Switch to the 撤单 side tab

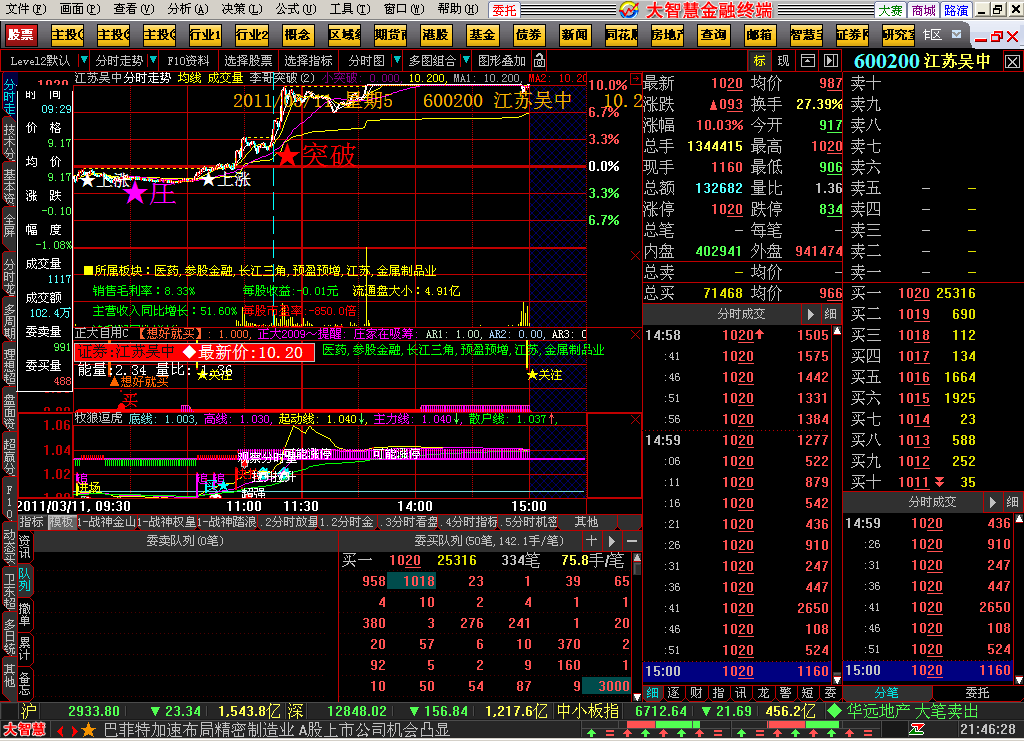coord(24,614)
